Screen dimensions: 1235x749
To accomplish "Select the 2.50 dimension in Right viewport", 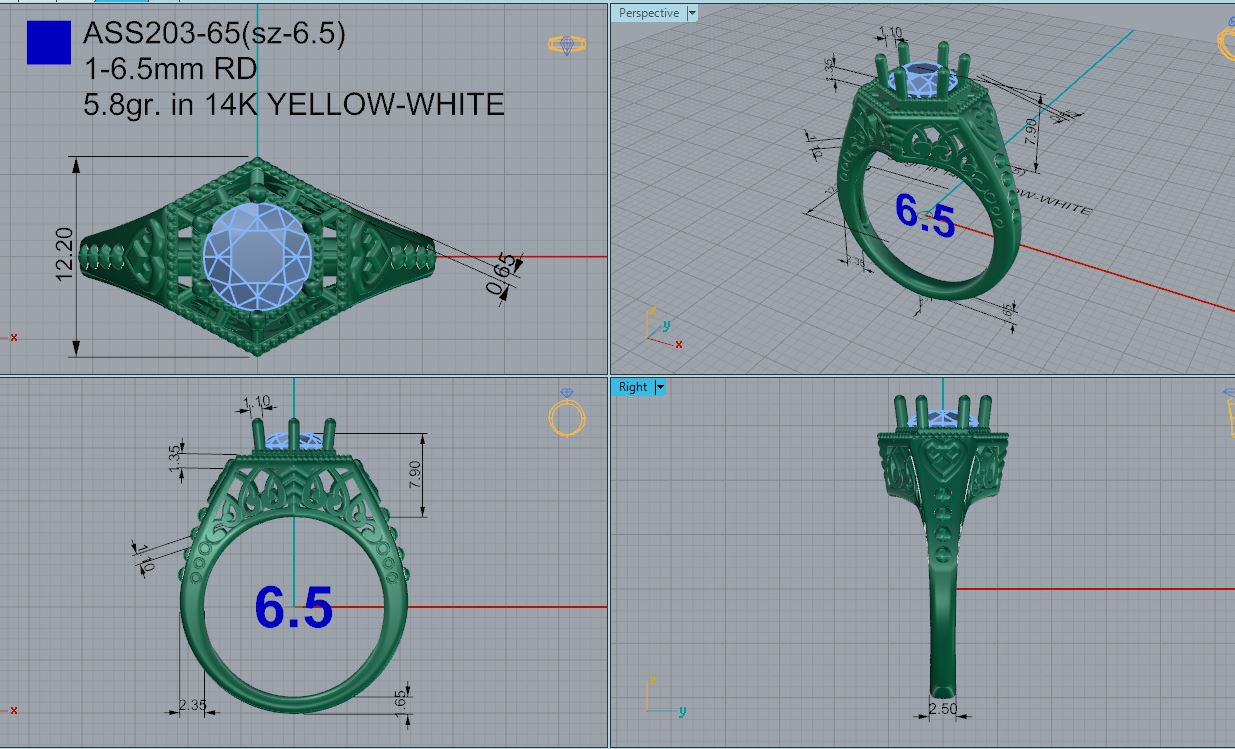I will pos(942,709).
